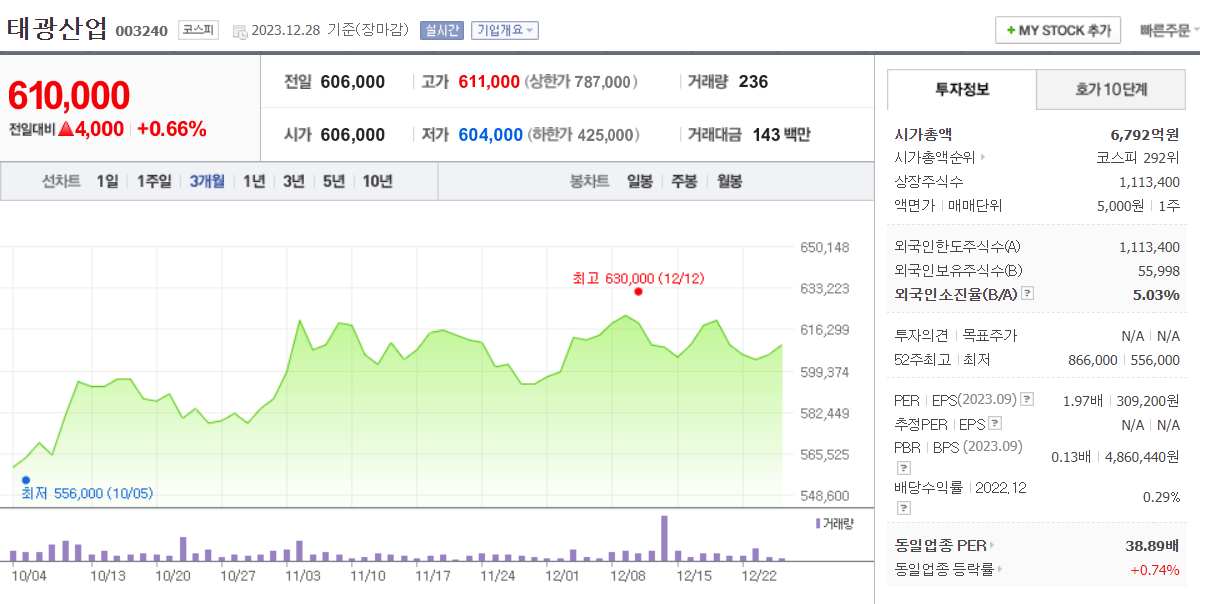Image resolution: width=1213 pixels, height=604 pixels.
Task: Click the 동일업종 등락률 value +0.74%
Action: pos(1155,570)
